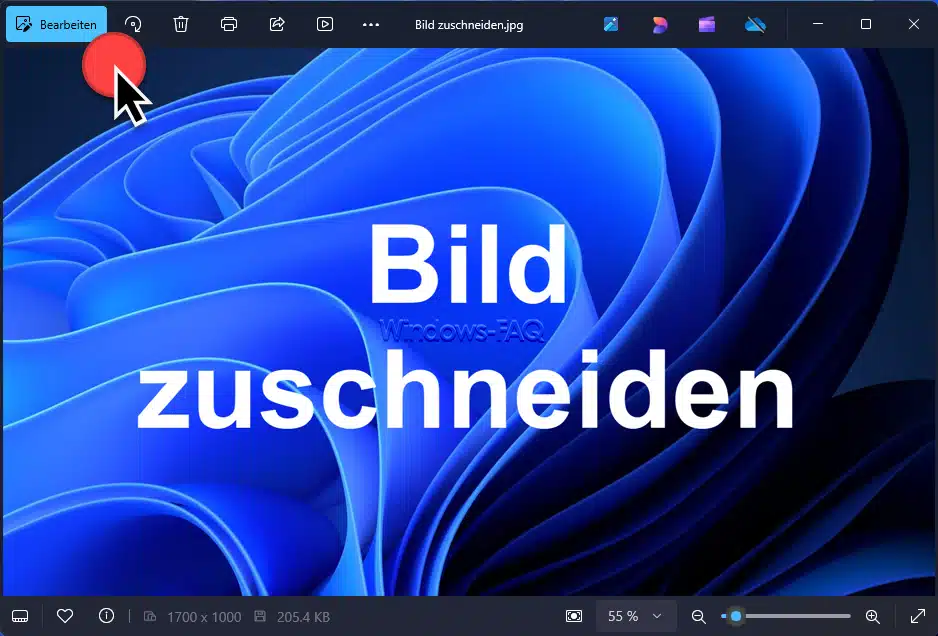Click the 1700 x 1000 dimensions text
Viewport: 938px width, 636px height.
(204, 617)
